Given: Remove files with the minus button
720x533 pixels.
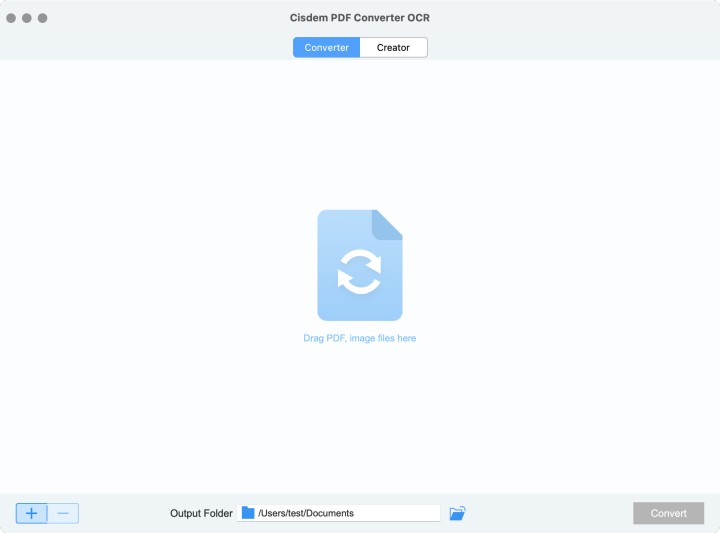Looking at the screenshot, I should (x=63, y=513).
